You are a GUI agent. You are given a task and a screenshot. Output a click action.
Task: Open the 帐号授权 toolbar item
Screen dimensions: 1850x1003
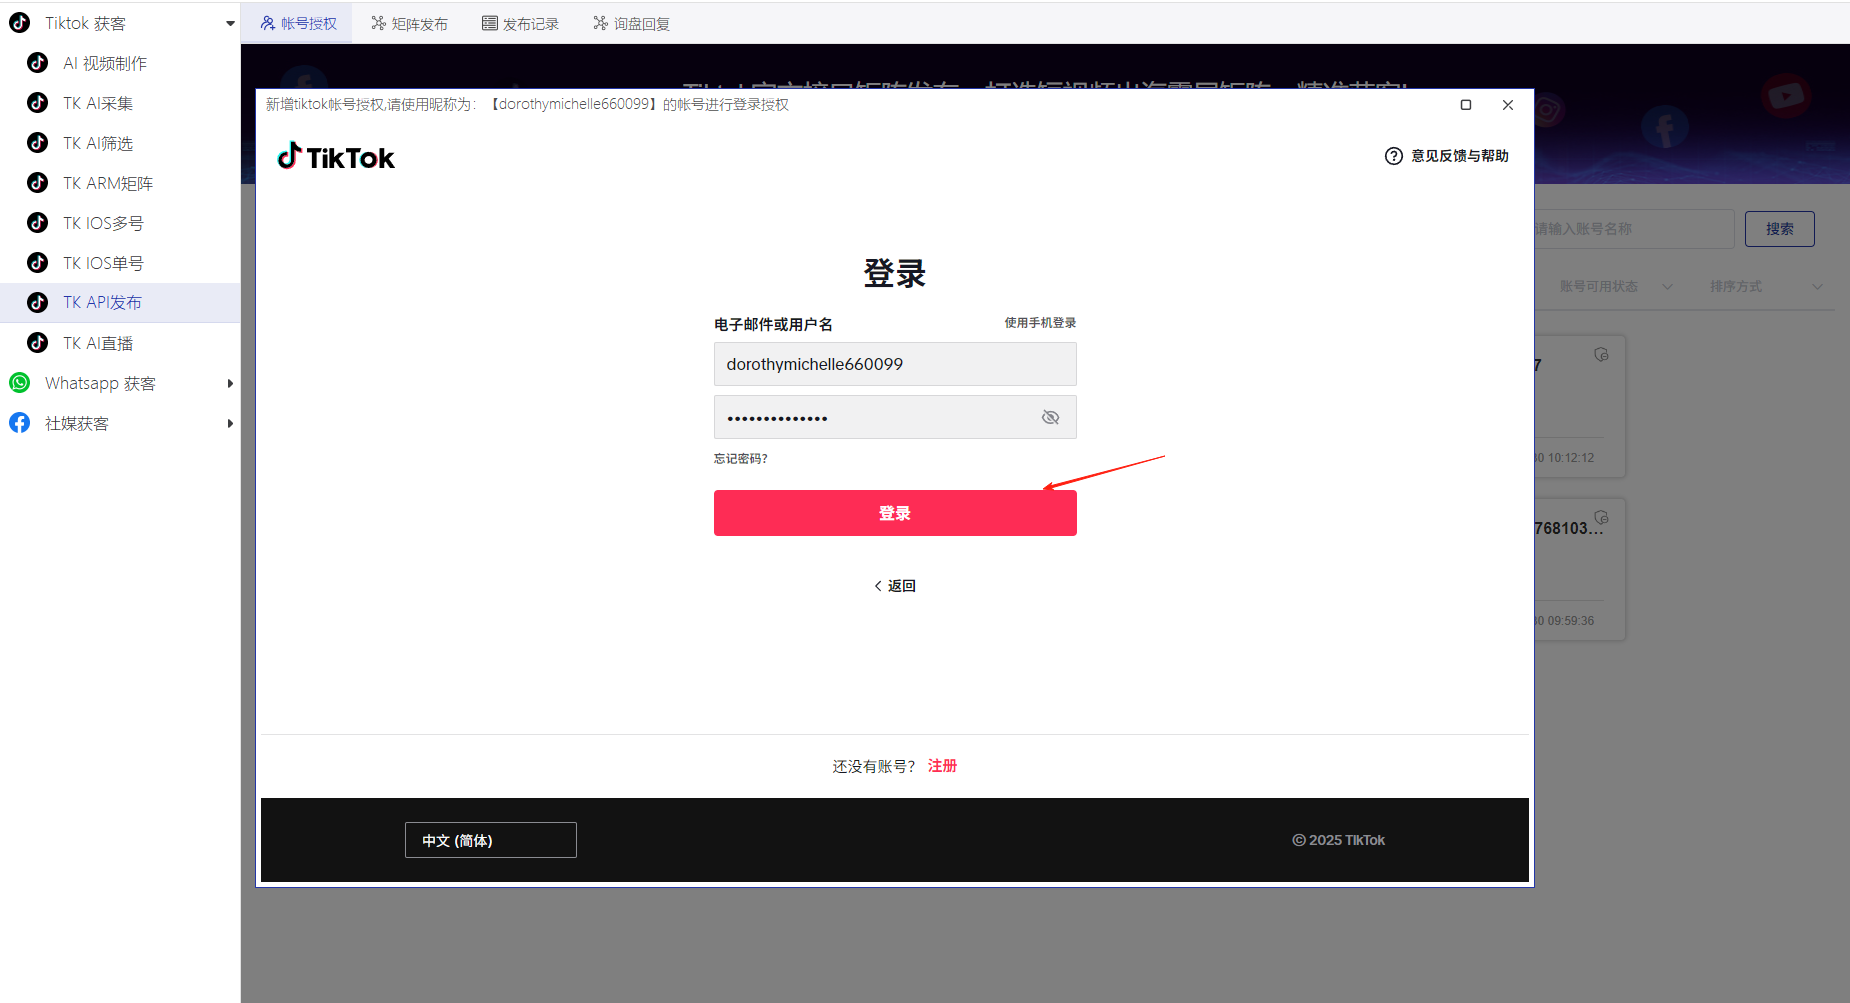[x=297, y=22]
